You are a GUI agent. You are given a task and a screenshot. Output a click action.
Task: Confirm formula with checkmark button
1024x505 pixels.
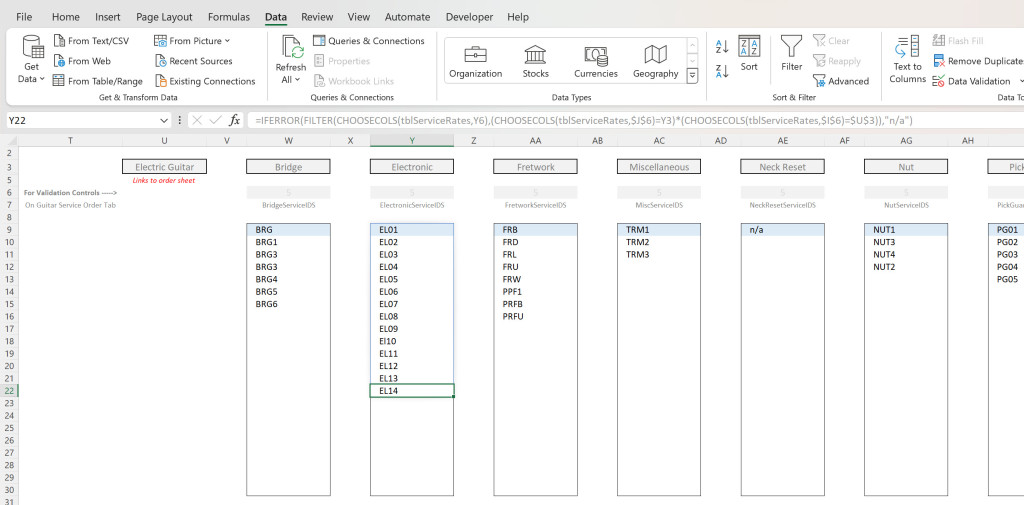(x=215, y=121)
